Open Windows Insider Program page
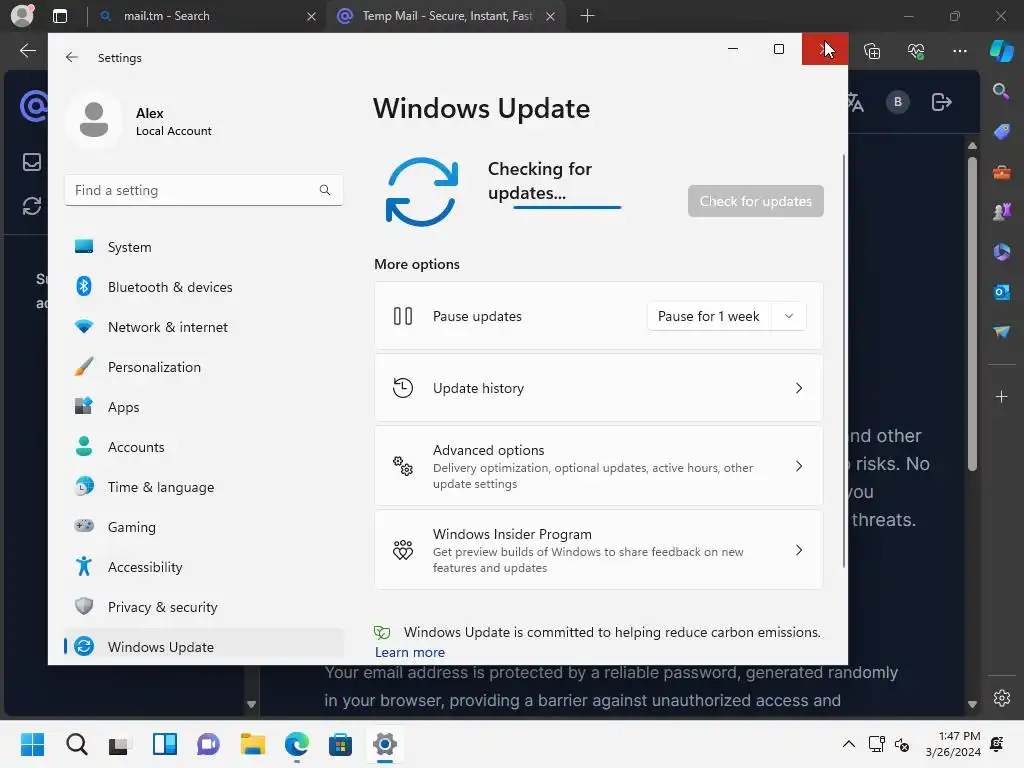This screenshot has width=1024, height=768. 598,550
